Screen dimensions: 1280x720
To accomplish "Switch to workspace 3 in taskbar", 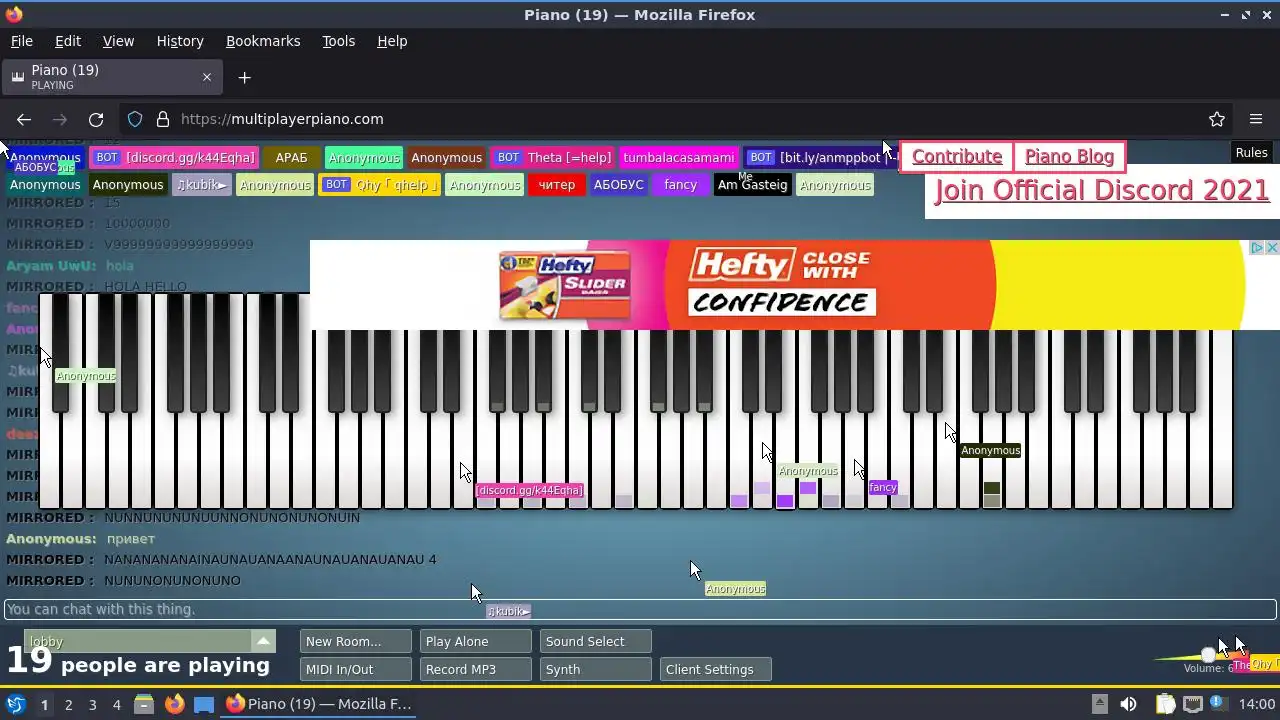I will (x=92, y=705).
